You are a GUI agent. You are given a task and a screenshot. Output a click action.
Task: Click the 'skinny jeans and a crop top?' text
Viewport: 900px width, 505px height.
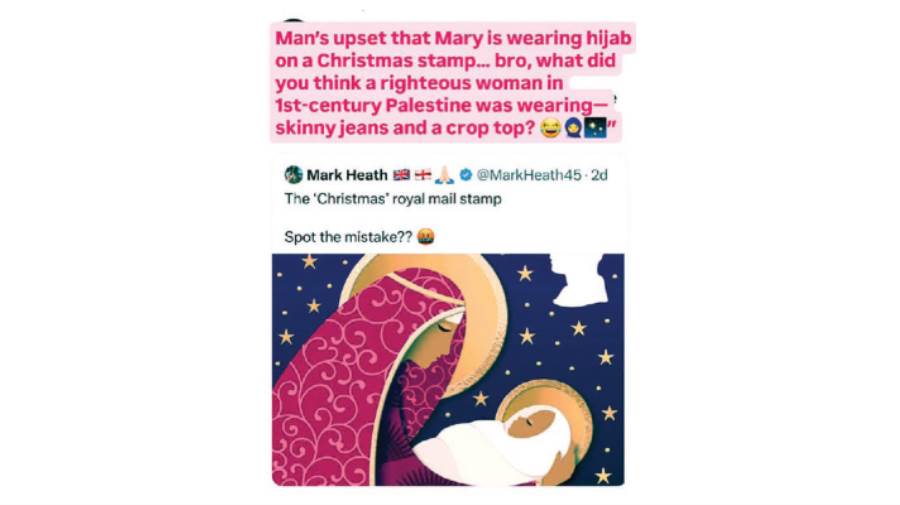pyautogui.click(x=405, y=127)
